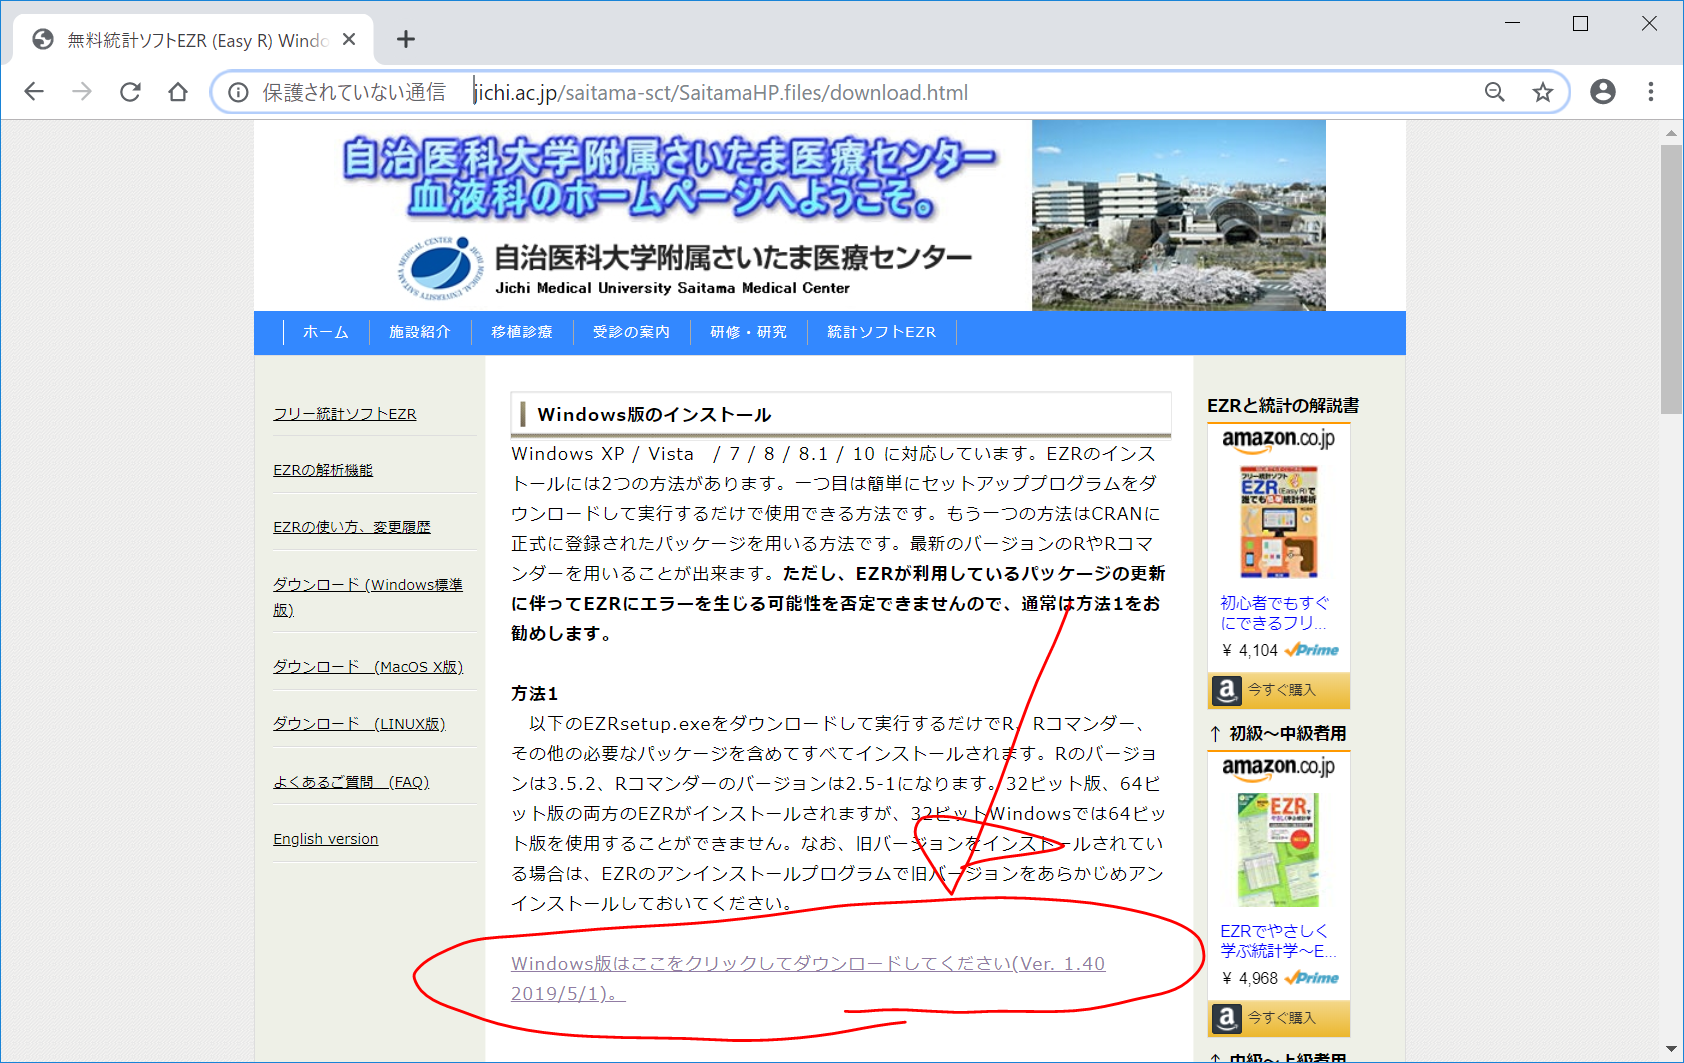Image resolution: width=1684 pixels, height=1063 pixels.
Task: Minimize the Chrome window
Action: tap(1513, 23)
